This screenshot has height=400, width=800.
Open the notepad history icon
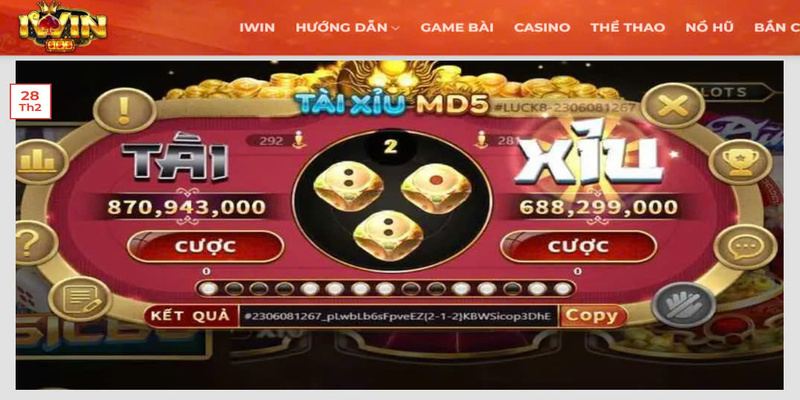(x=80, y=299)
